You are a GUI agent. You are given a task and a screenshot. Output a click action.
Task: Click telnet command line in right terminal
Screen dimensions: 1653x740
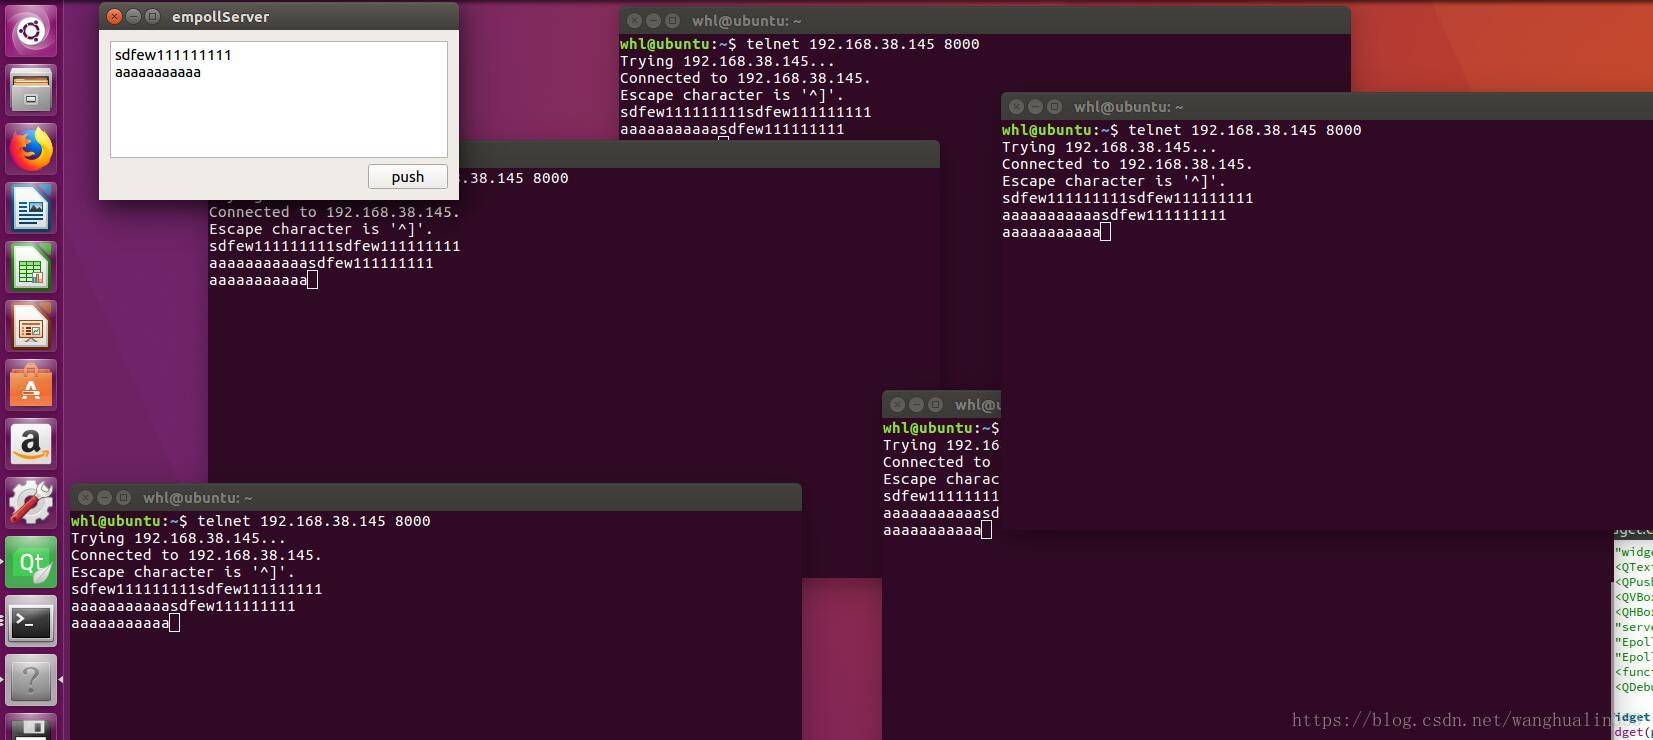tap(1182, 130)
